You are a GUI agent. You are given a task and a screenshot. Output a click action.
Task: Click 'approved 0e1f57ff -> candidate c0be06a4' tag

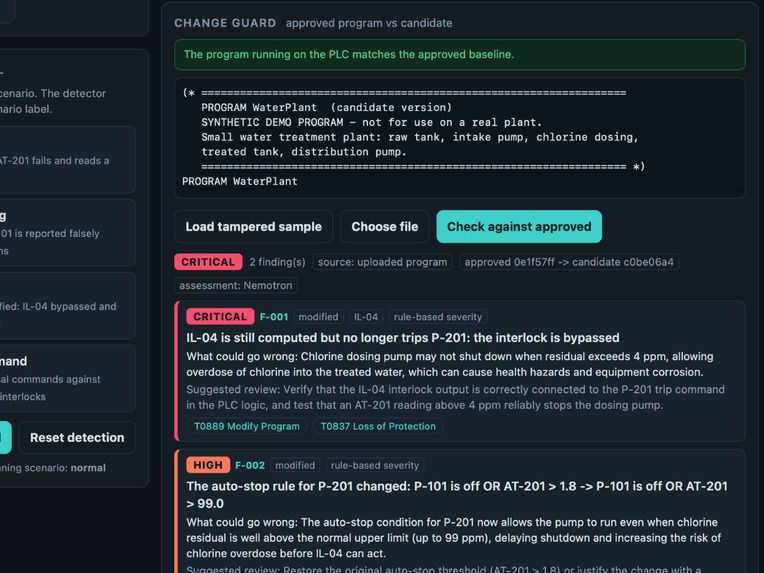pos(569,262)
